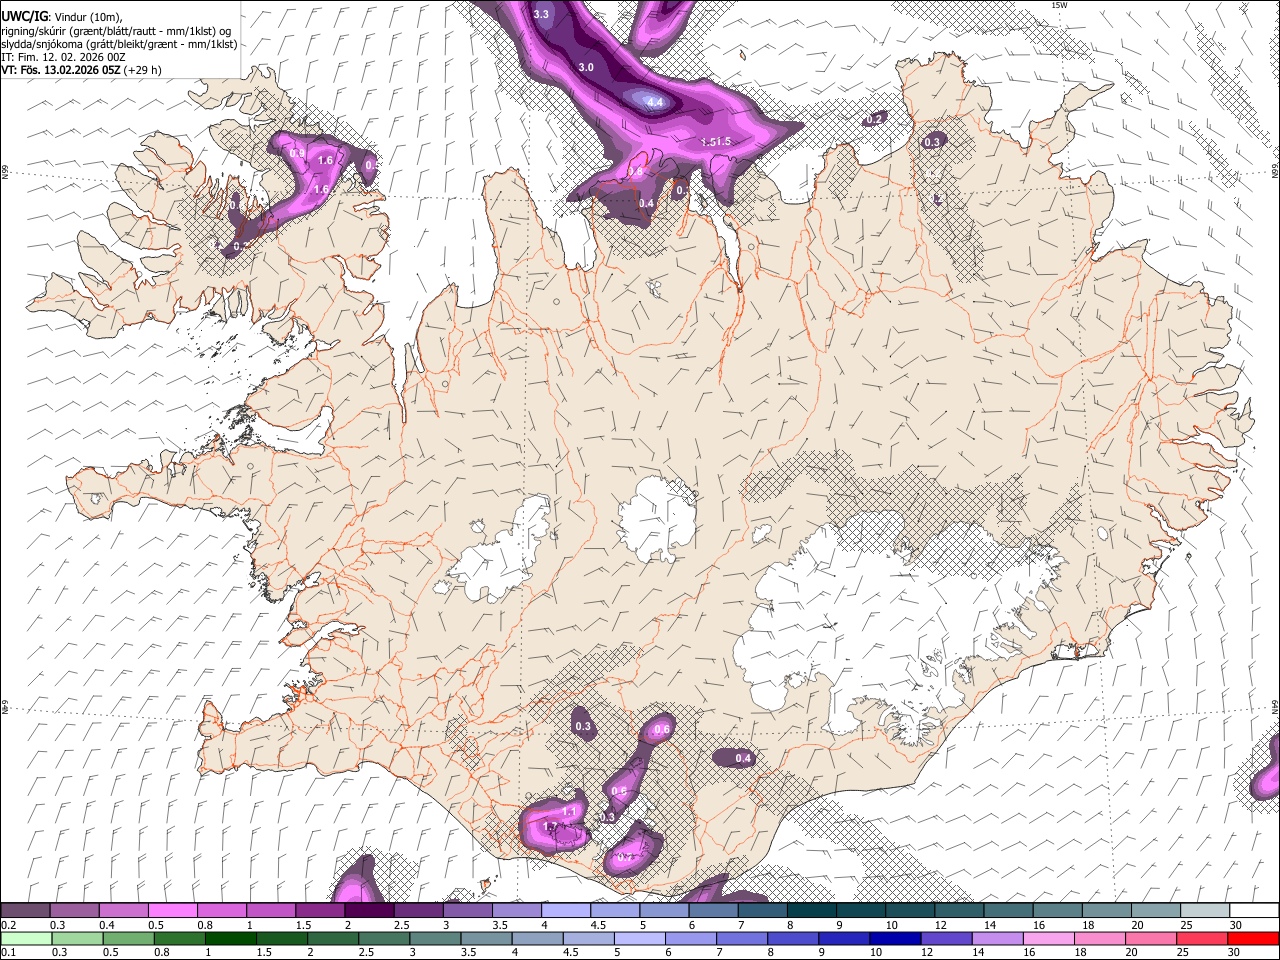Click the '0.2' precipitation label on the map
This screenshot has width=1280, height=960.
click(x=875, y=119)
